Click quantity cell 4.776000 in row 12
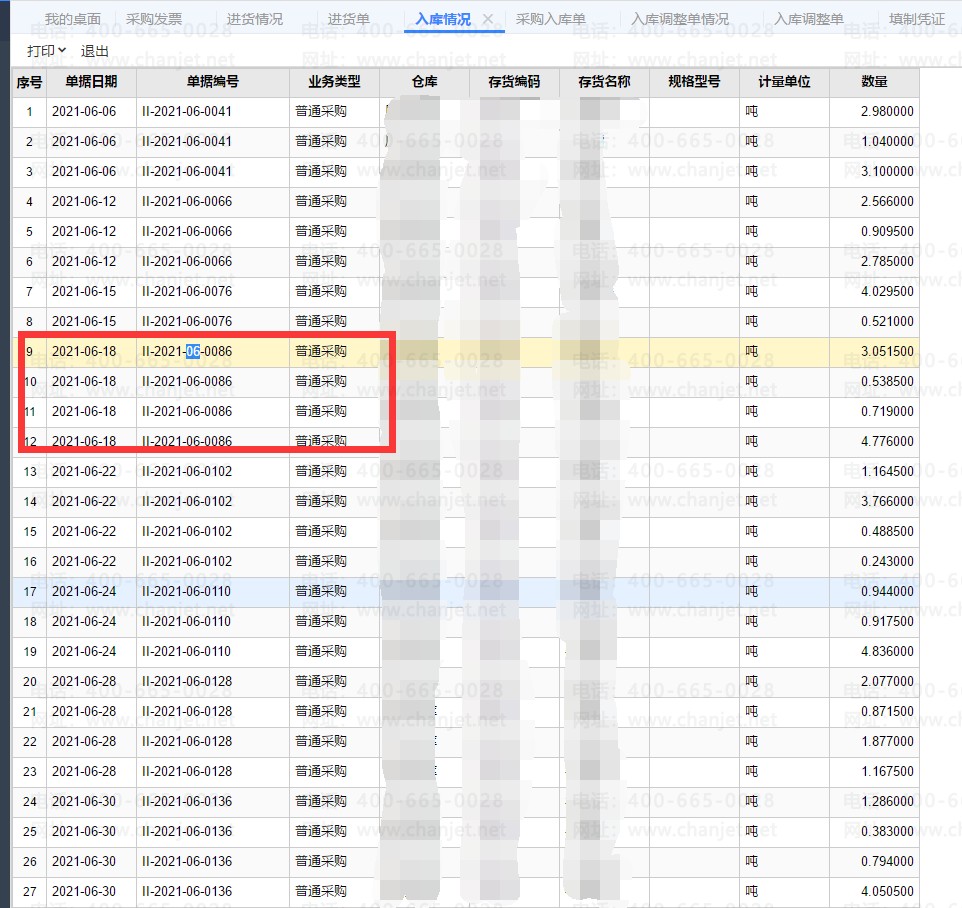This screenshot has width=962, height=908. [886, 442]
